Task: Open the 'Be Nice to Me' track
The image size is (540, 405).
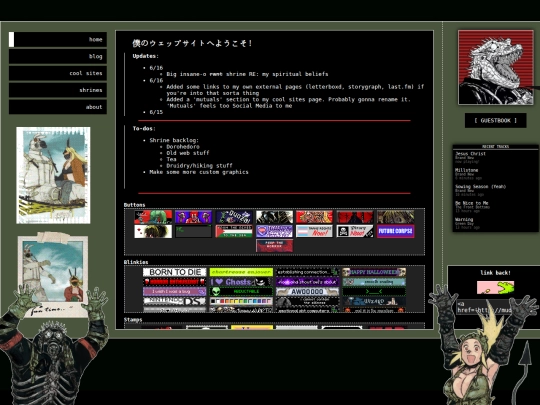Action: [x=472, y=203]
